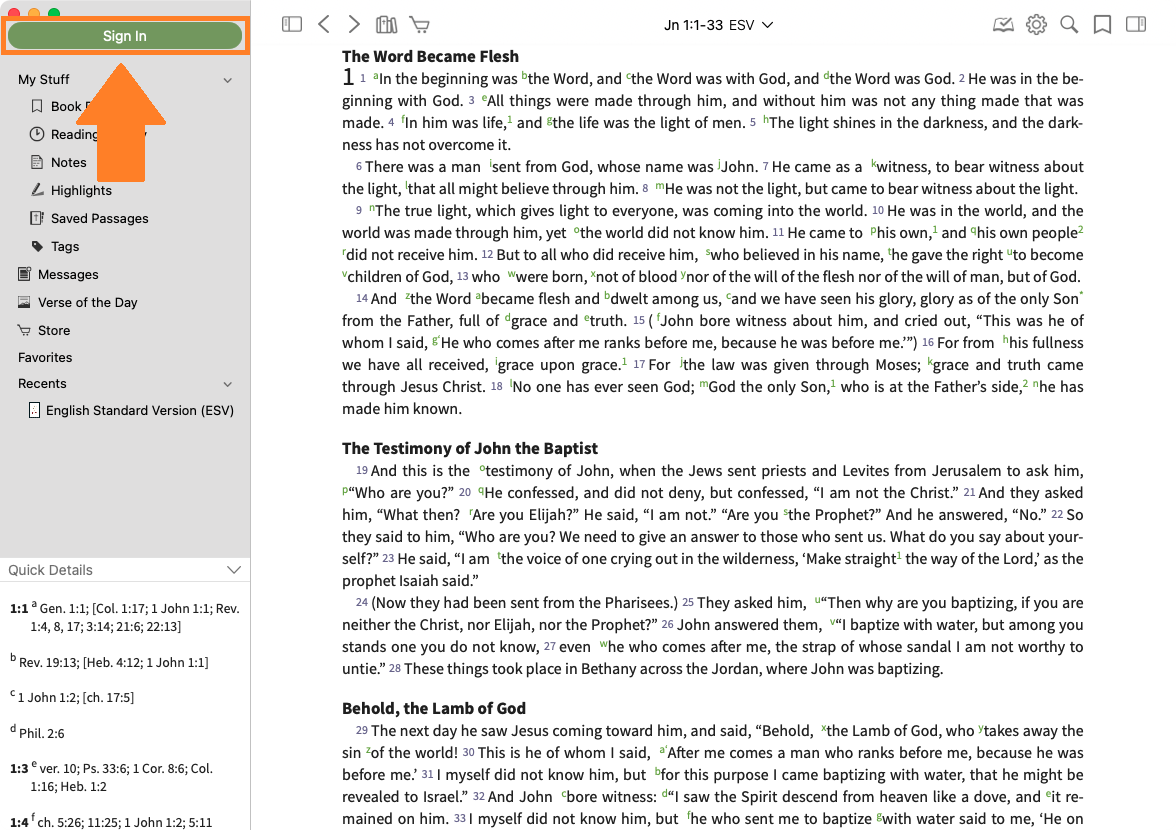Open the store cart icon in toolbar
Screen dimensions: 1176x830
(x=419, y=24)
